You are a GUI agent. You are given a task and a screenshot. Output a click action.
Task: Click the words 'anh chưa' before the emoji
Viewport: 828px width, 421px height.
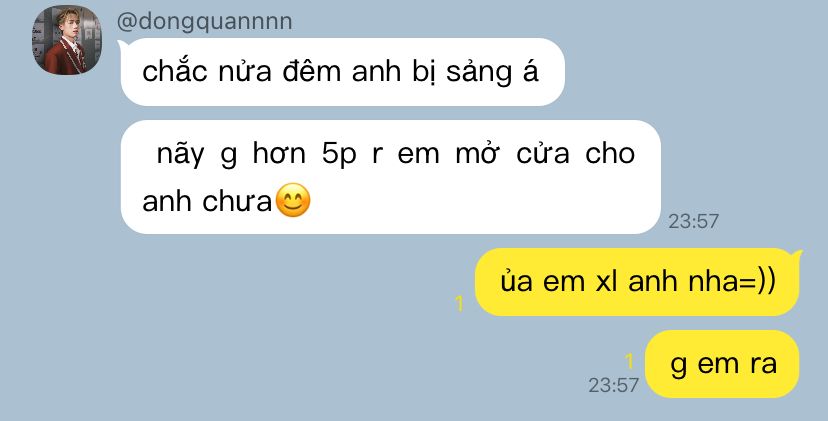click(207, 201)
